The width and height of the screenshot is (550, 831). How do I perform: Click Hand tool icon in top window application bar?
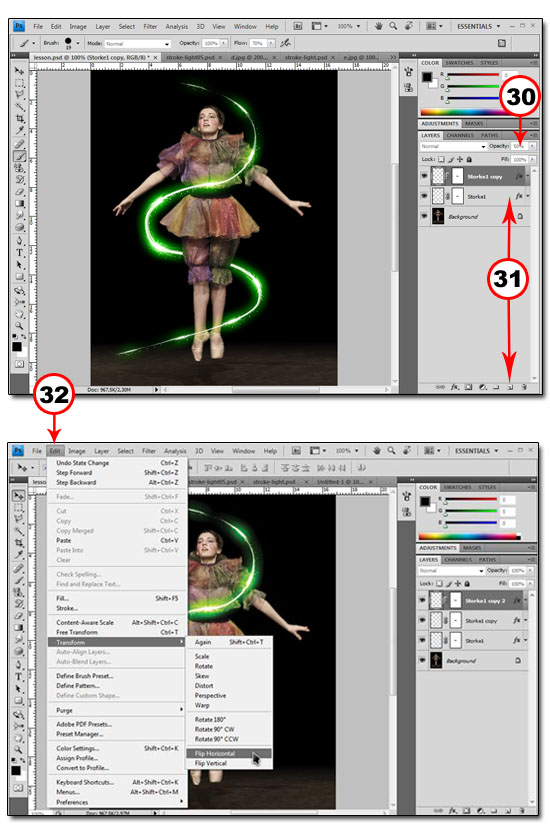[378, 26]
